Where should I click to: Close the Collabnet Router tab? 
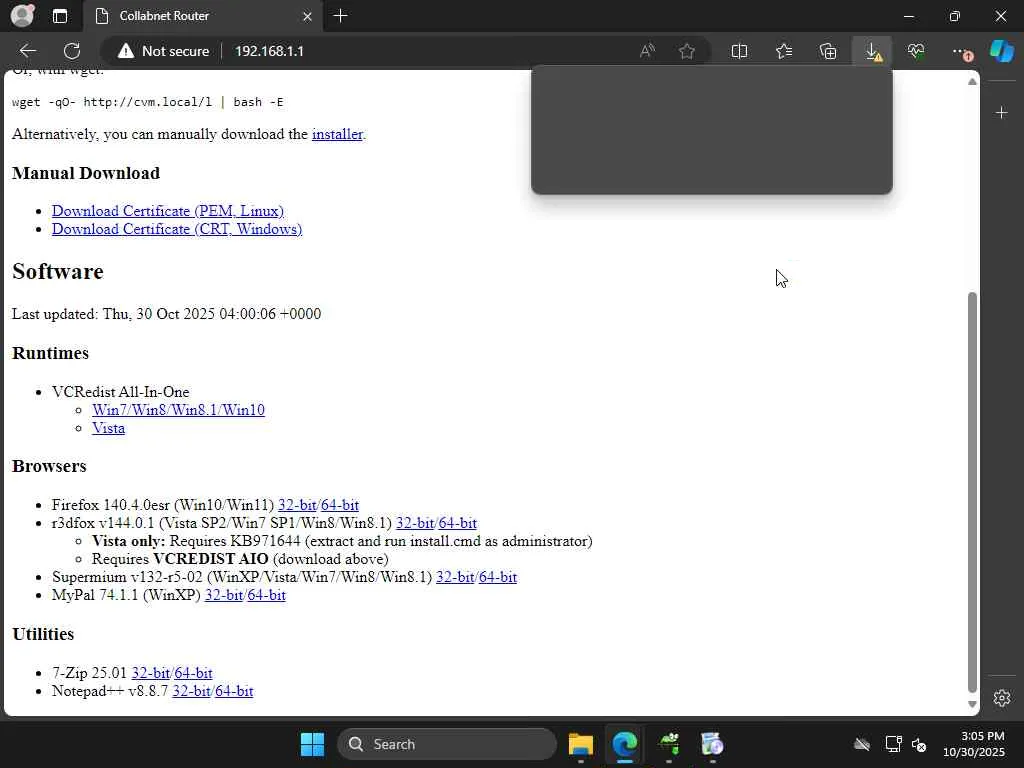(x=308, y=16)
